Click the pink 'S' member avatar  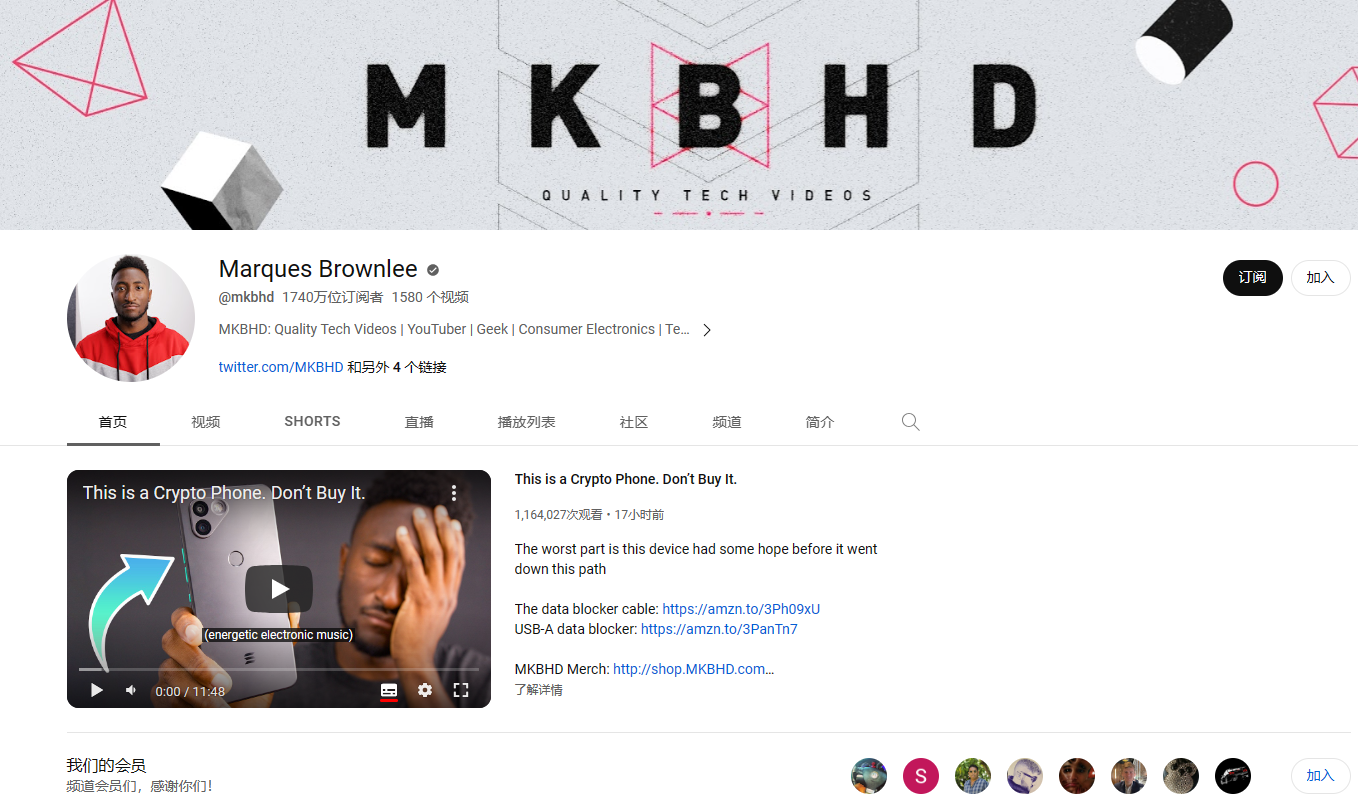click(x=921, y=776)
